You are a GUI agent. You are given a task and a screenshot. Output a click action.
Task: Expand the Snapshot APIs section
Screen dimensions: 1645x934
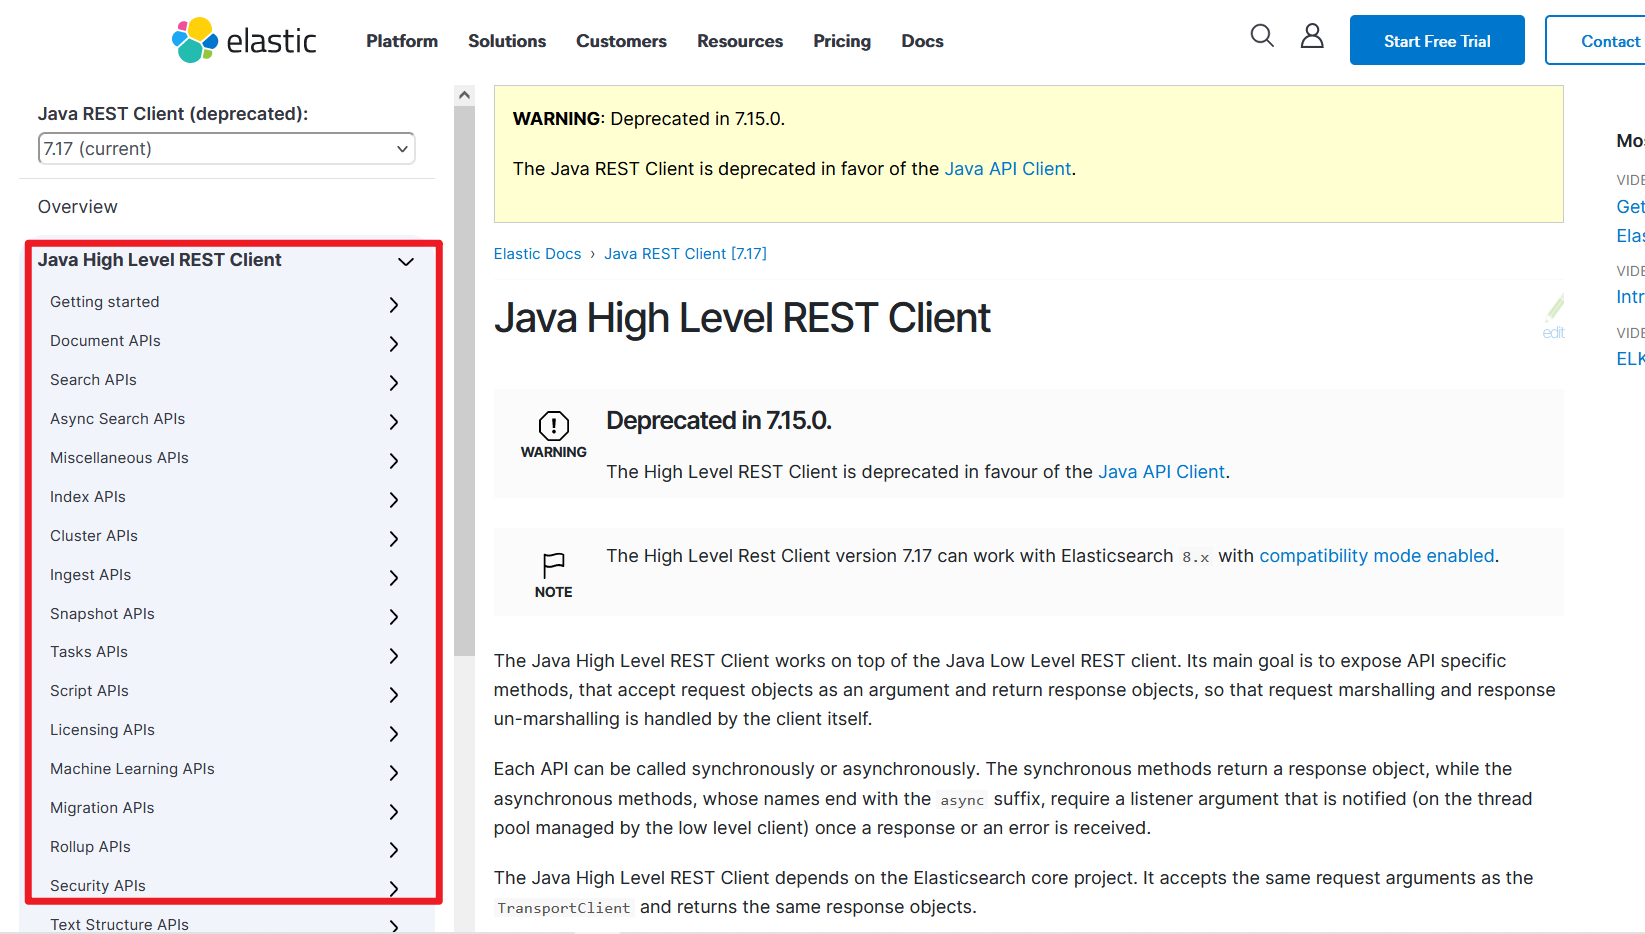click(394, 617)
